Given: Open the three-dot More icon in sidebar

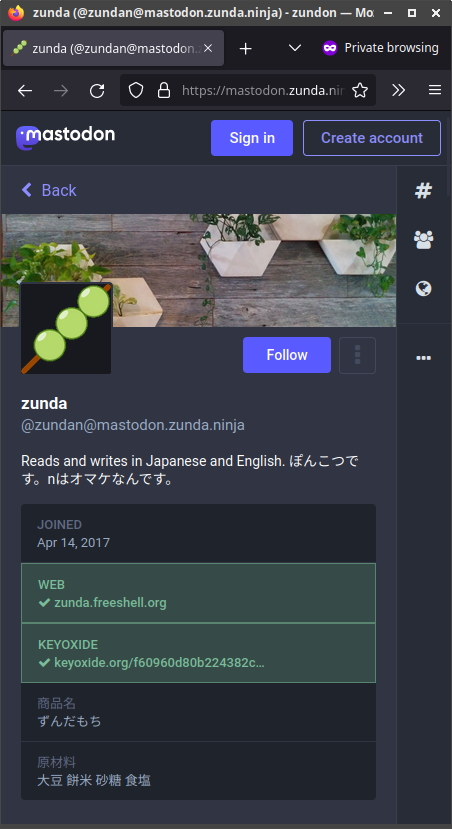Looking at the screenshot, I should tap(423, 358).
